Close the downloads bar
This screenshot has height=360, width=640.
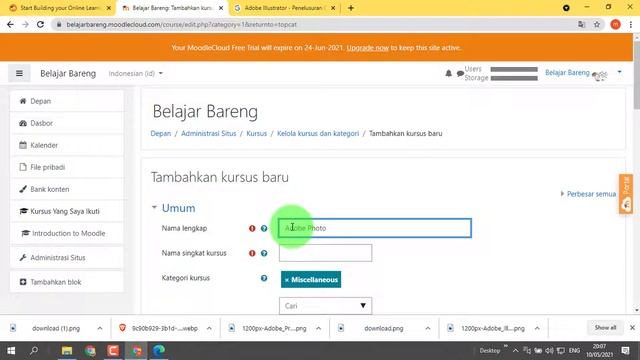click(632, 328)
